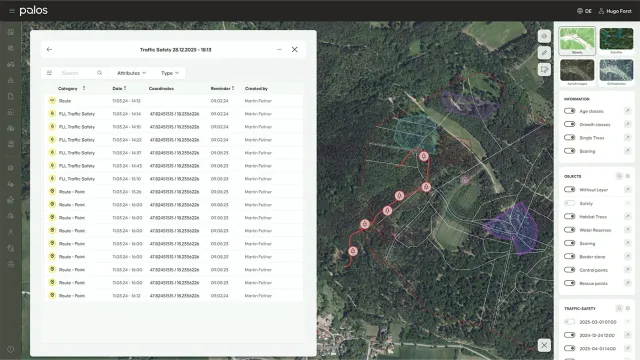Open Hugo Forst user menu
Screen dimensions: 640x360
(615, 11)
